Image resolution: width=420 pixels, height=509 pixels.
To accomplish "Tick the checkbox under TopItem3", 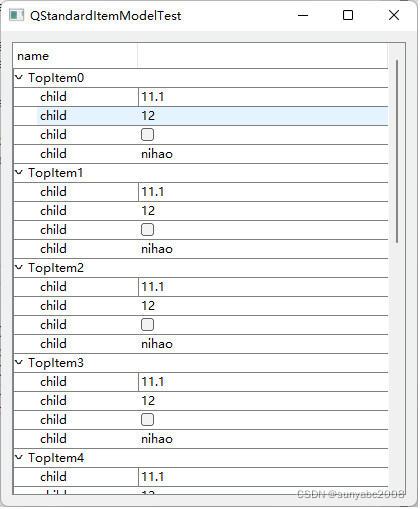I will click(x=147, y=420).
